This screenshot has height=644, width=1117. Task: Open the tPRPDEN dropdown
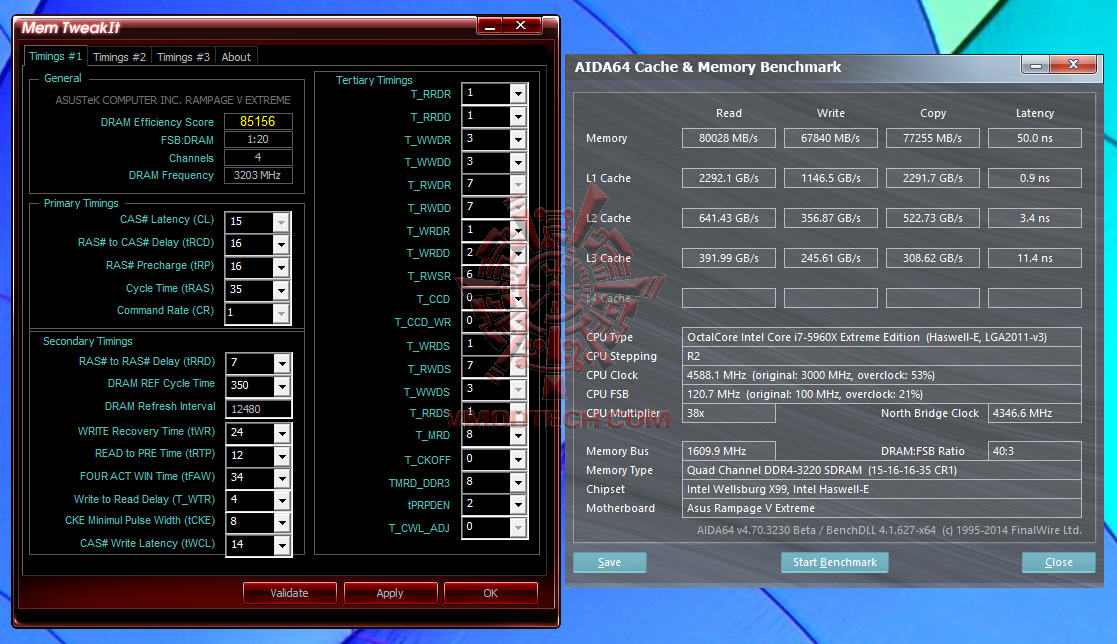tap(518, 504)
